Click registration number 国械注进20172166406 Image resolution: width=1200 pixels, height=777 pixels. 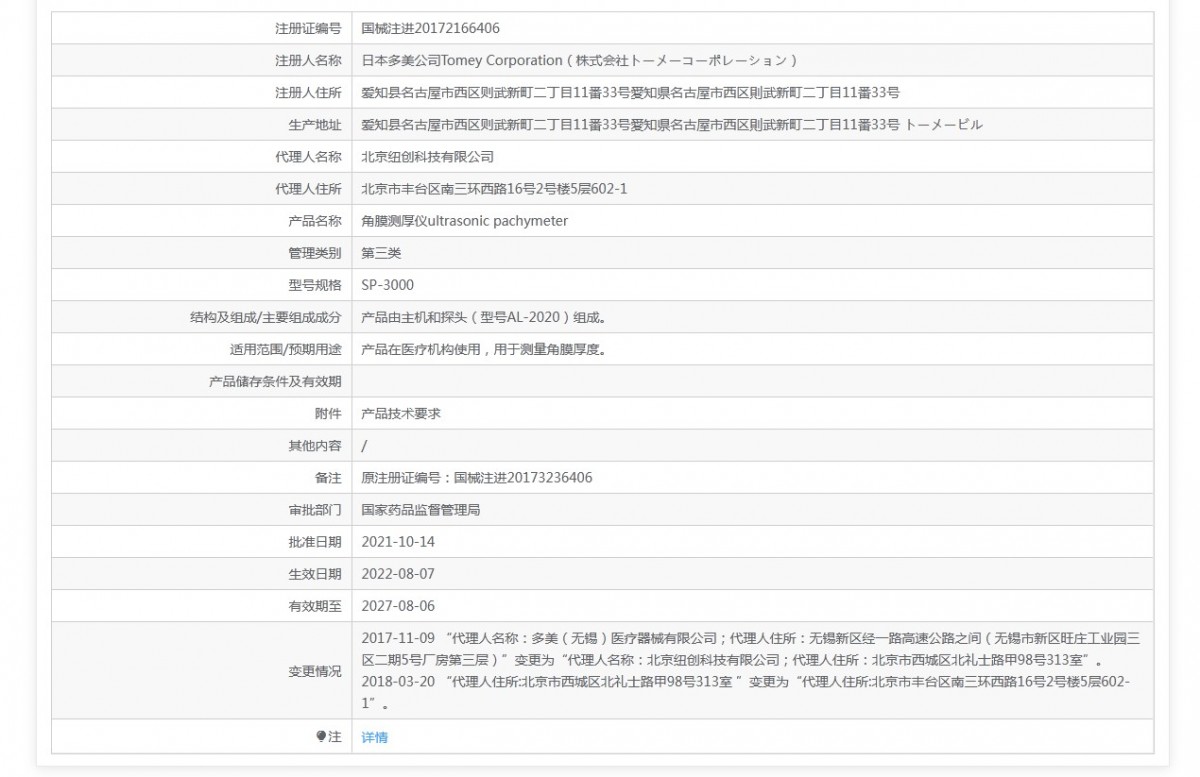point(430,29)
